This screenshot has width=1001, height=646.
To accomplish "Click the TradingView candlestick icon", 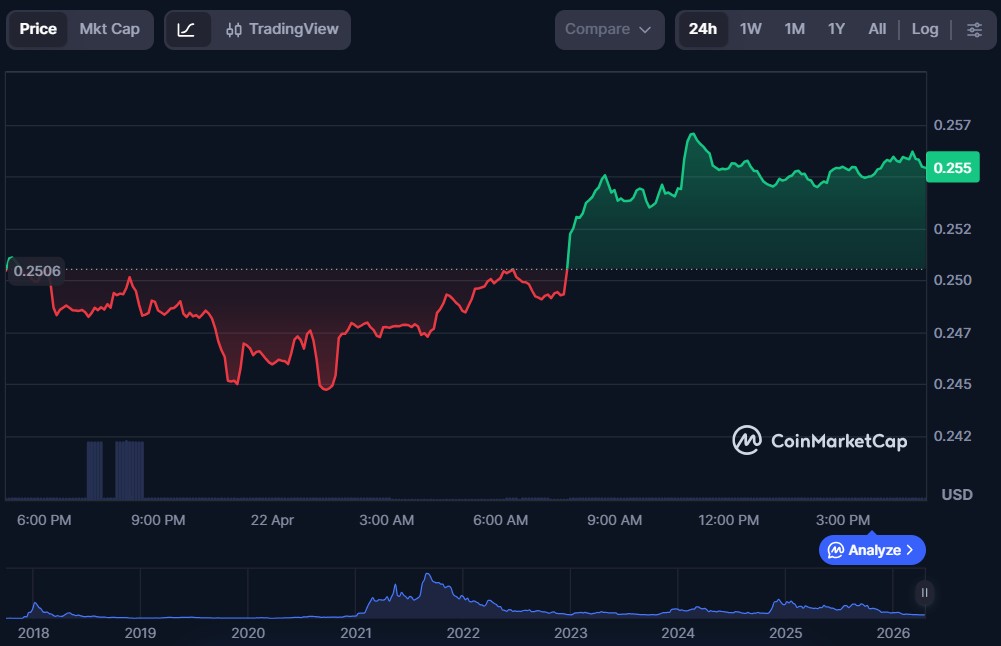I will (234, 30).
